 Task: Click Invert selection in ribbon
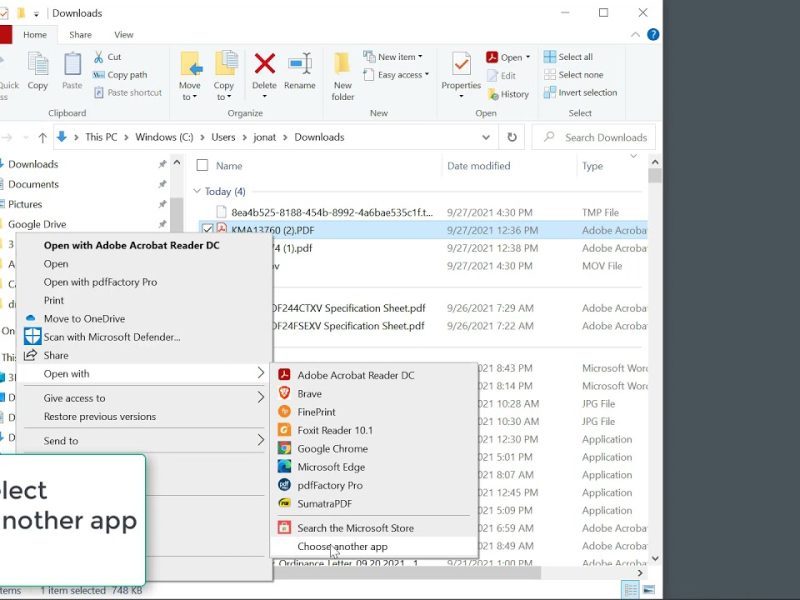pos(580,92)
